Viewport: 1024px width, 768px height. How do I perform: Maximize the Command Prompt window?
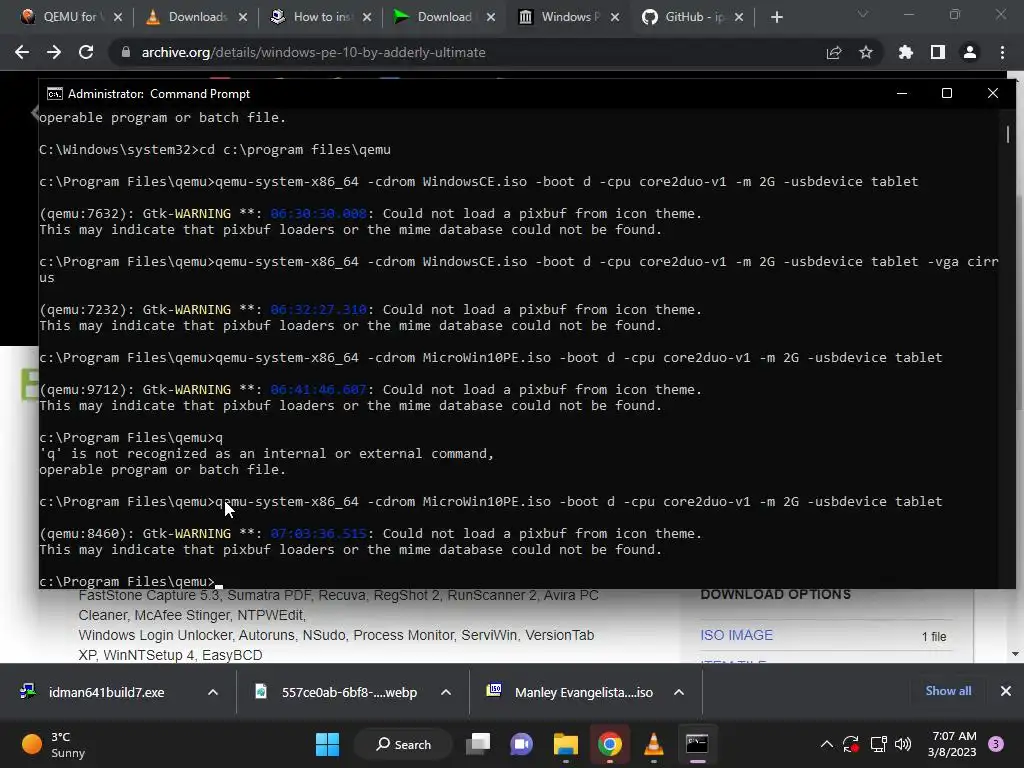(x=947, y=93)
